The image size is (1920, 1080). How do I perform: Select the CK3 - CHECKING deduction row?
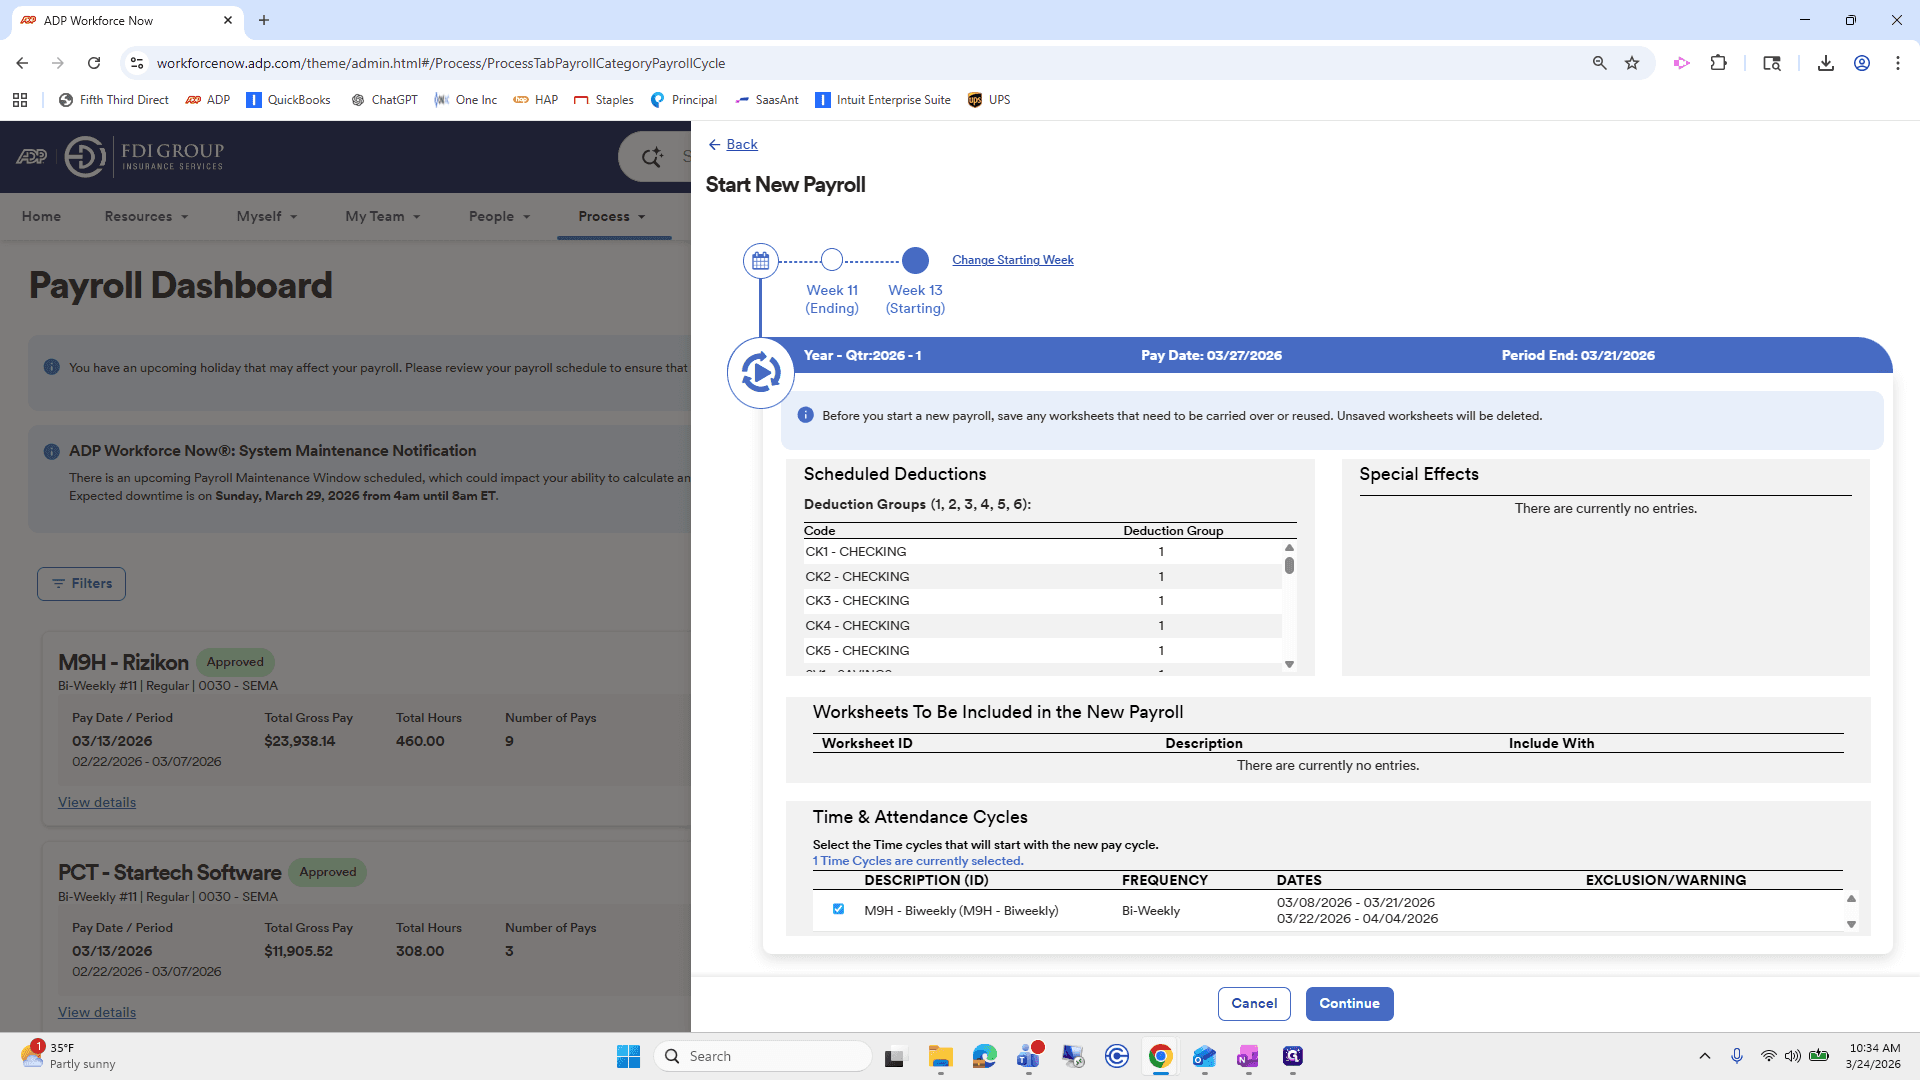[1042, 601]
